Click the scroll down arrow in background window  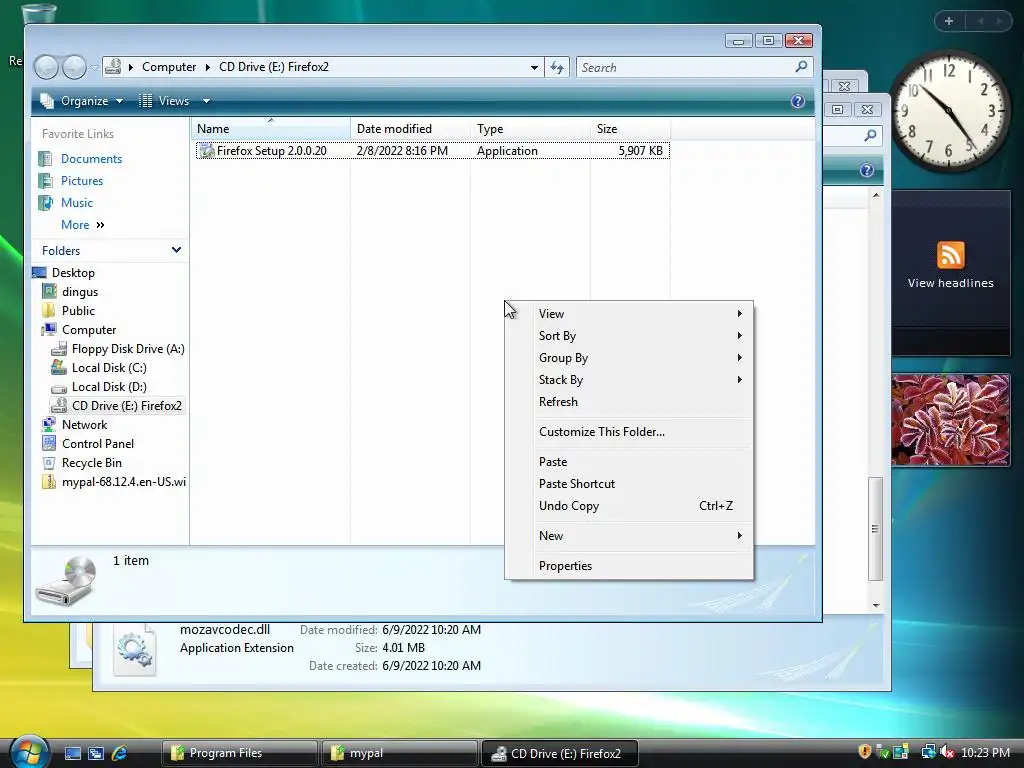876,605
